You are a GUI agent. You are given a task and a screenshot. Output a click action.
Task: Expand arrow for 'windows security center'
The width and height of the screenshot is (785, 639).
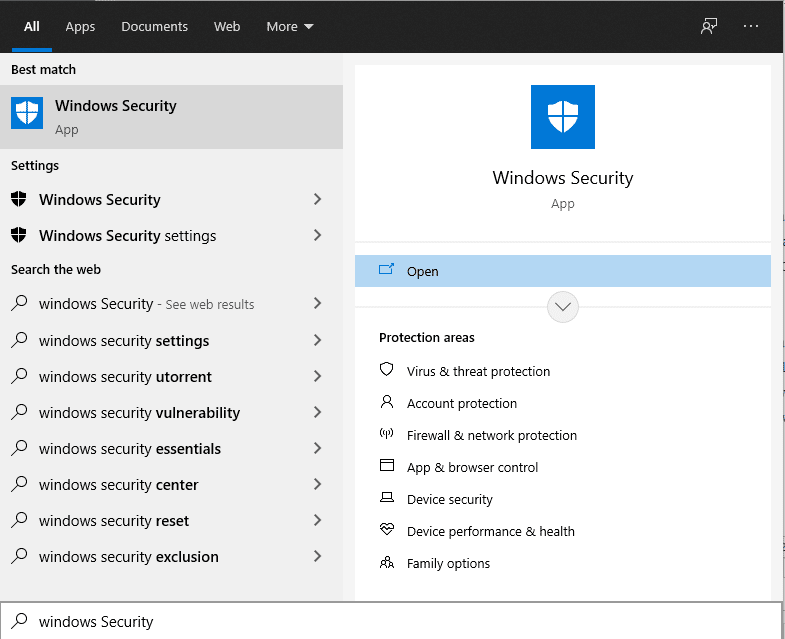click(317, 484)
